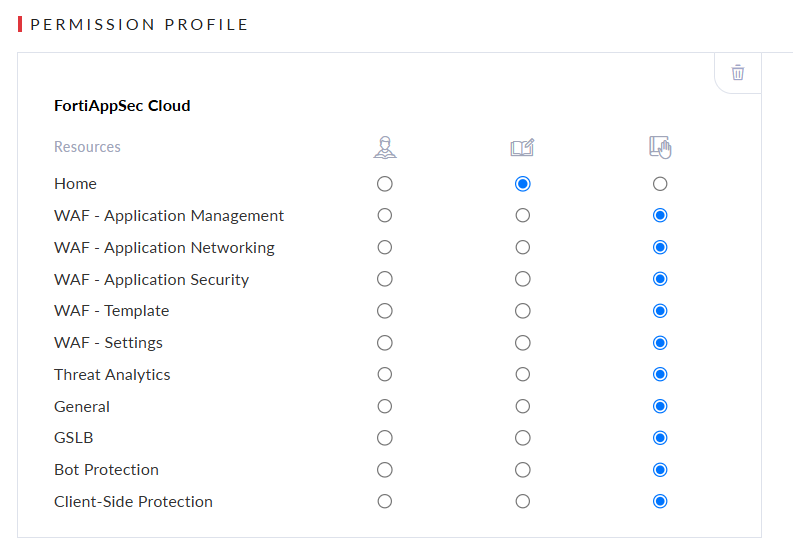Choose the middle radio for WAF - Settings

[522, 343]
